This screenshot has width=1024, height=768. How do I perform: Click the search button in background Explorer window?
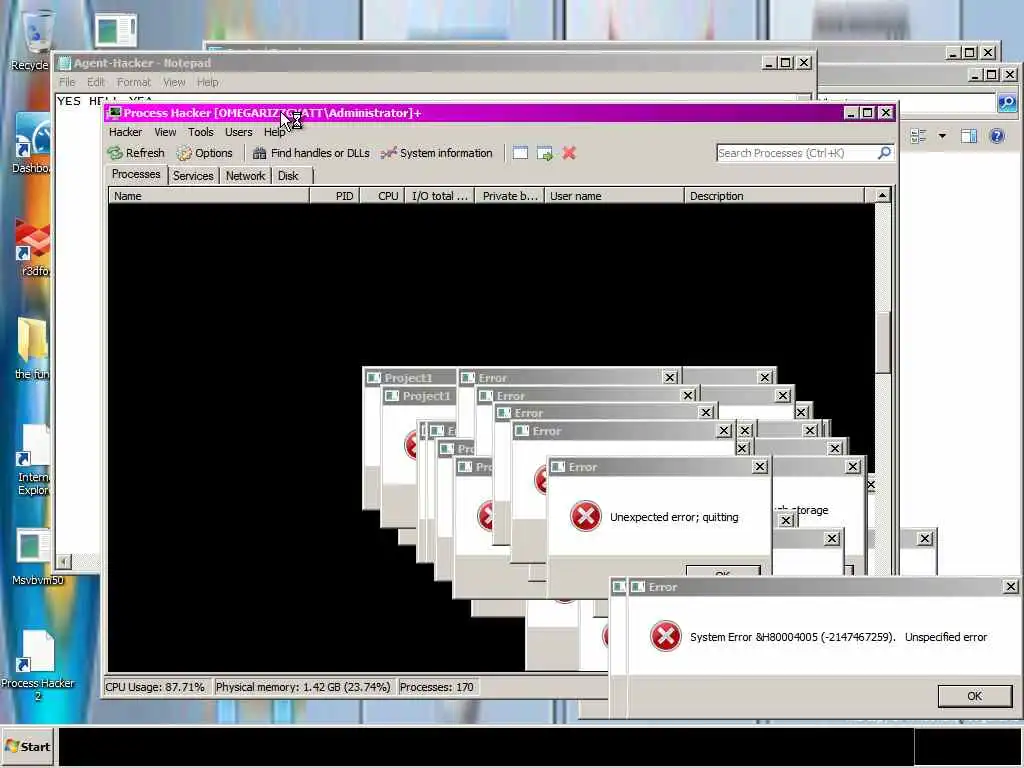pyautogui.click(x=1006, y=103)
